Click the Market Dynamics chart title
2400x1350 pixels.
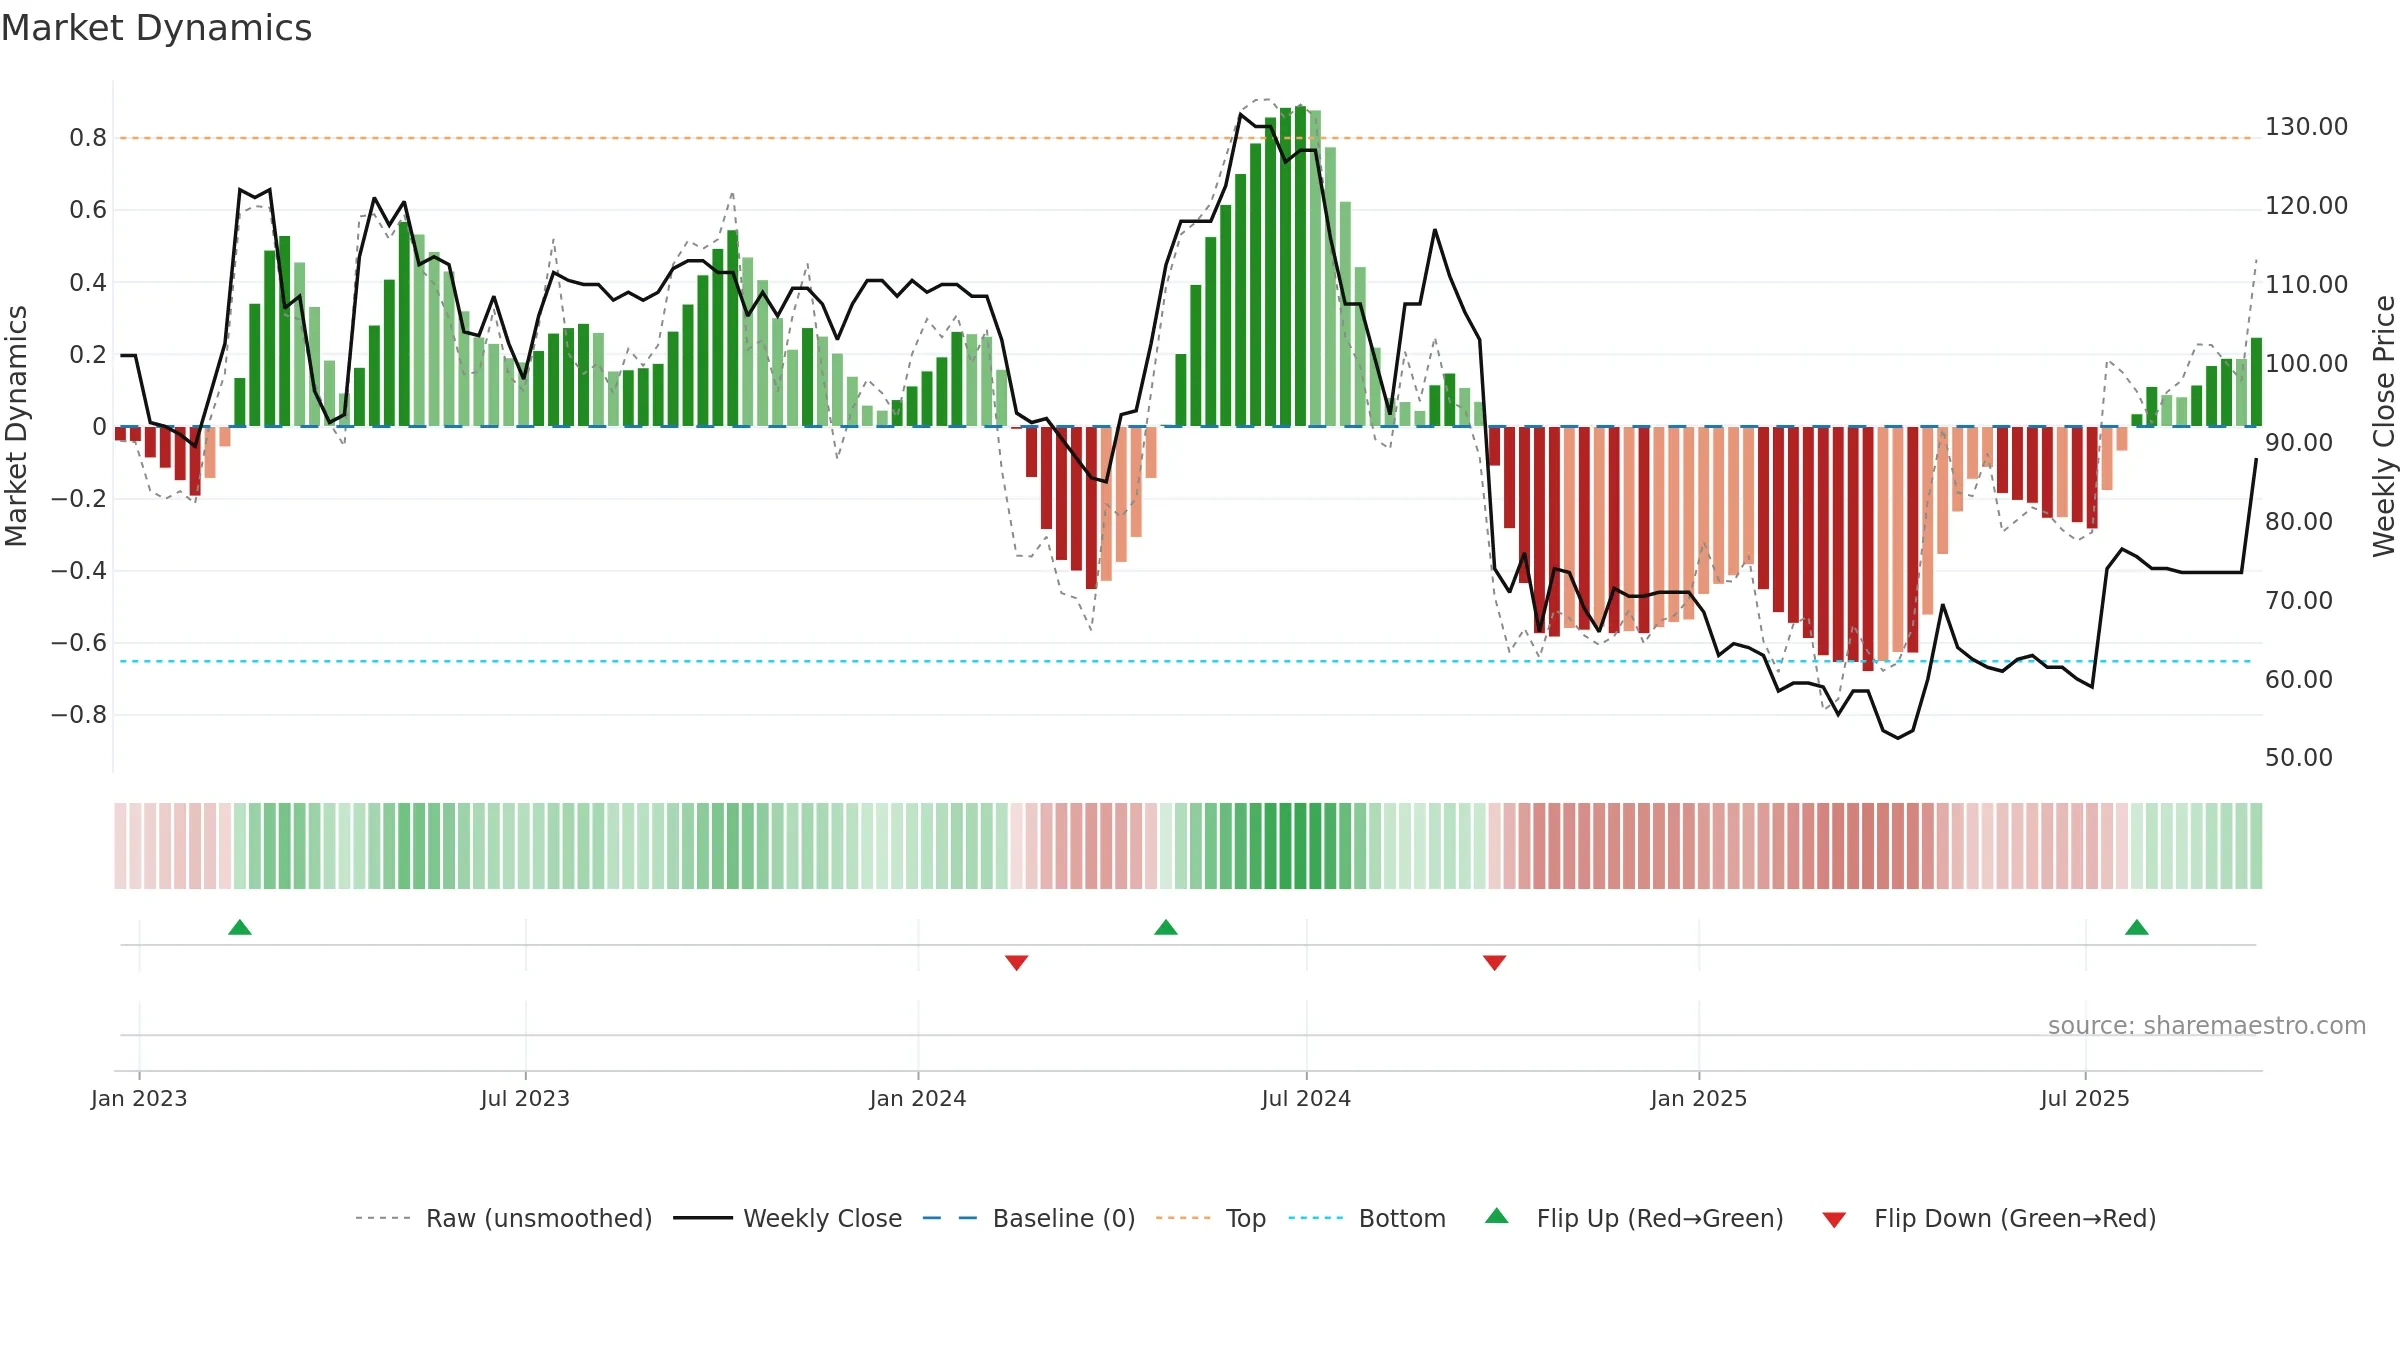tap(156, 28)
